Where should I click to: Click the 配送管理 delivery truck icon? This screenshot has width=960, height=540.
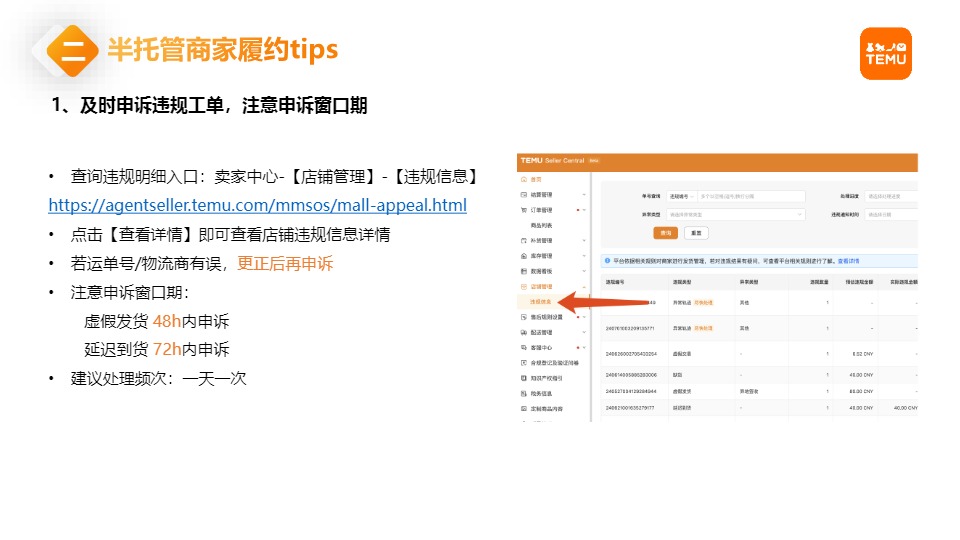click(x=522, y=332)
